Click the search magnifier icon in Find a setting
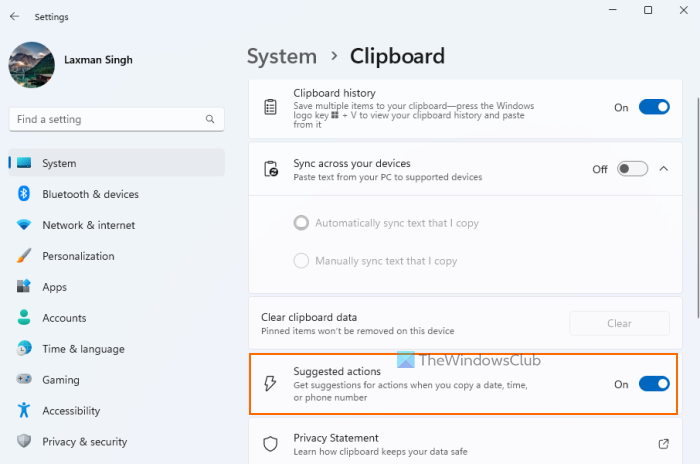 (x=211, y=119)
